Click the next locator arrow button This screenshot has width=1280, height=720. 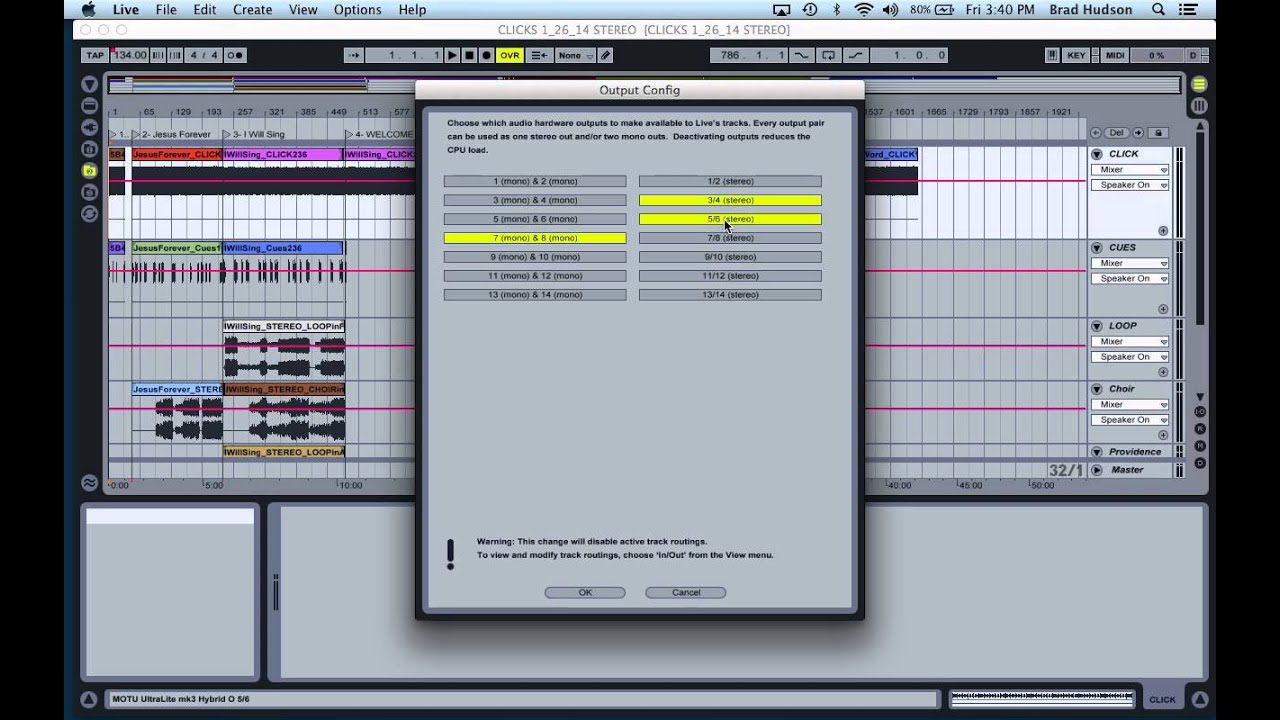[x=1137, y=133]
